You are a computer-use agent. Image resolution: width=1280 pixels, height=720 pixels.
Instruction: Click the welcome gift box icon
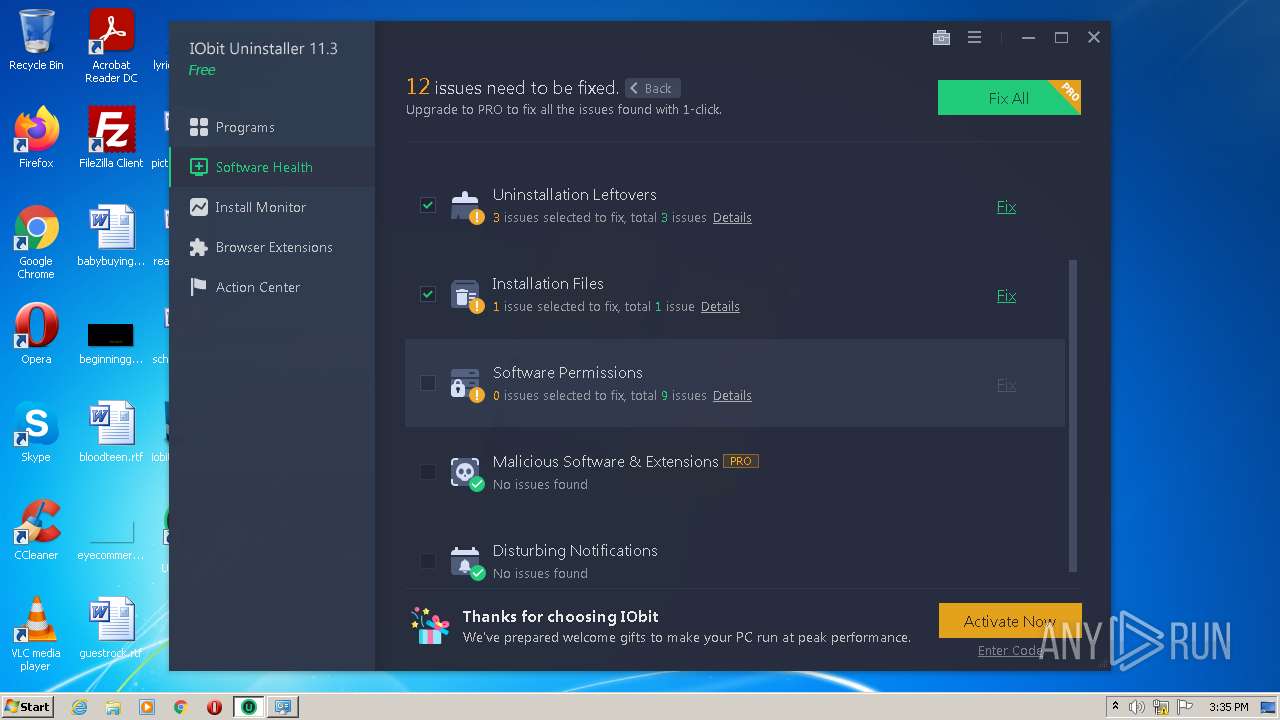pyautogui.click(x=431, y=626)
